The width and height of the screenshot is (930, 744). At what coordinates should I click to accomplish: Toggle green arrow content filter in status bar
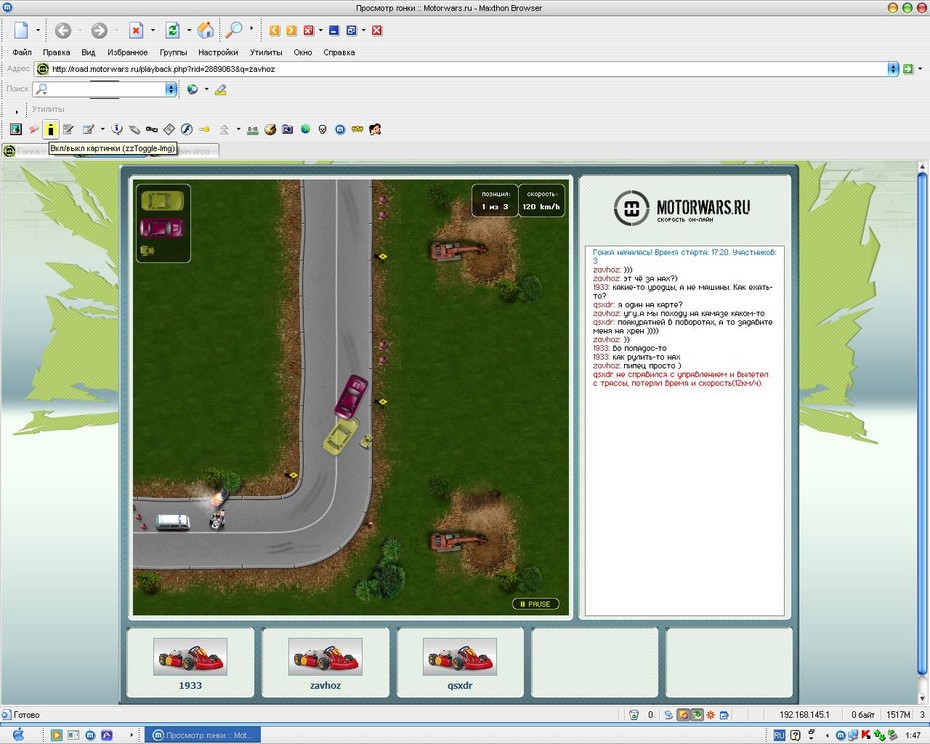pyautogui.click(x=697, y=715)
